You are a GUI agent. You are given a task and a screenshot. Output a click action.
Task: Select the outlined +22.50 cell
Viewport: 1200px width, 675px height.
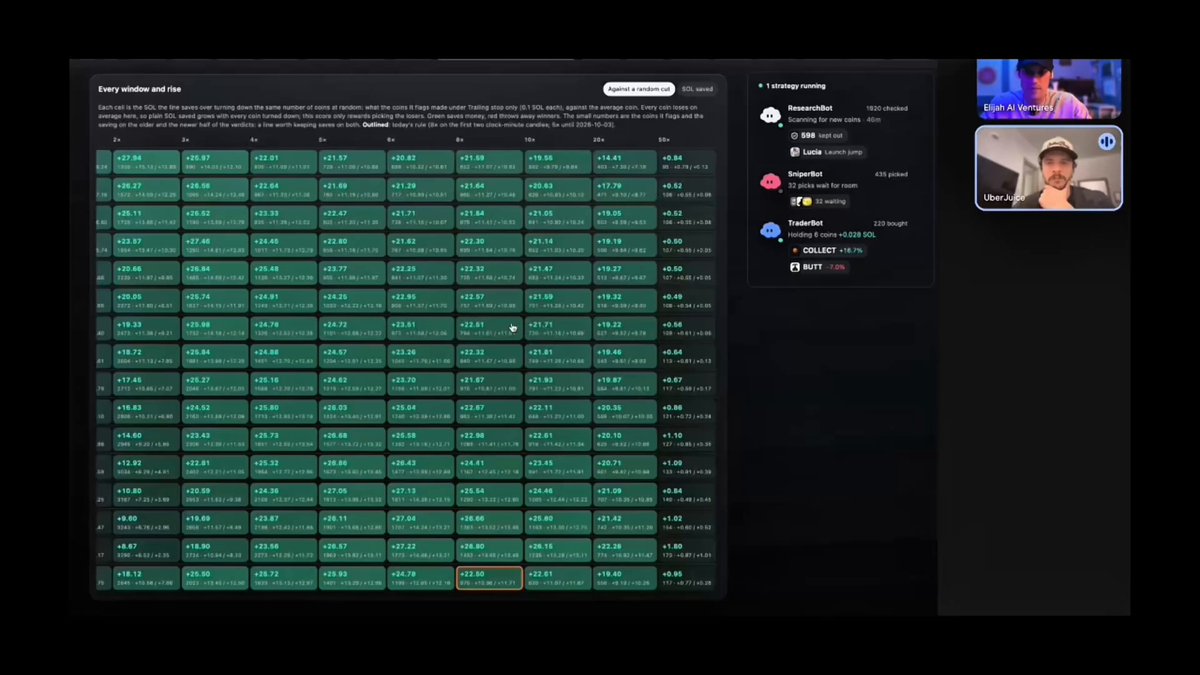coord(489,578)
